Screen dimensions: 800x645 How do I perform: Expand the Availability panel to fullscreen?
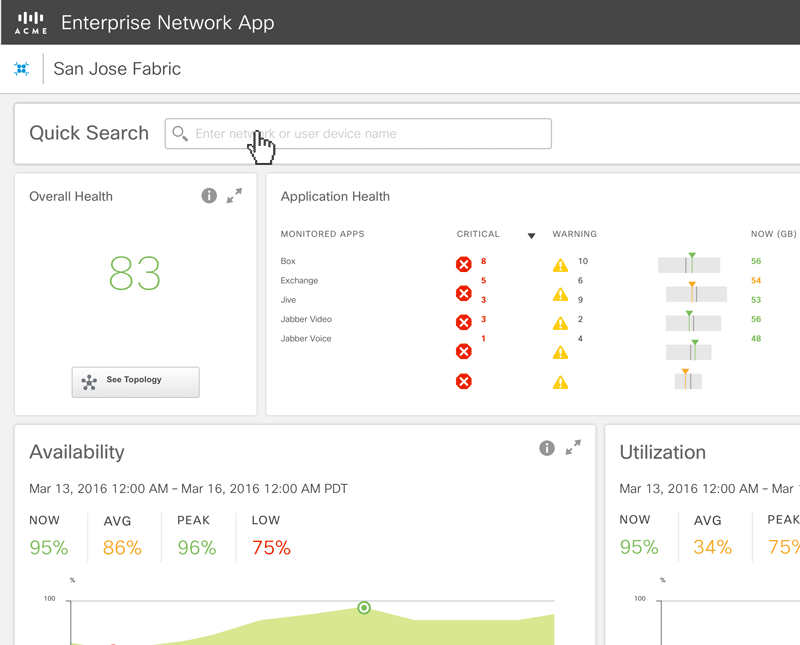click(573, 448)
